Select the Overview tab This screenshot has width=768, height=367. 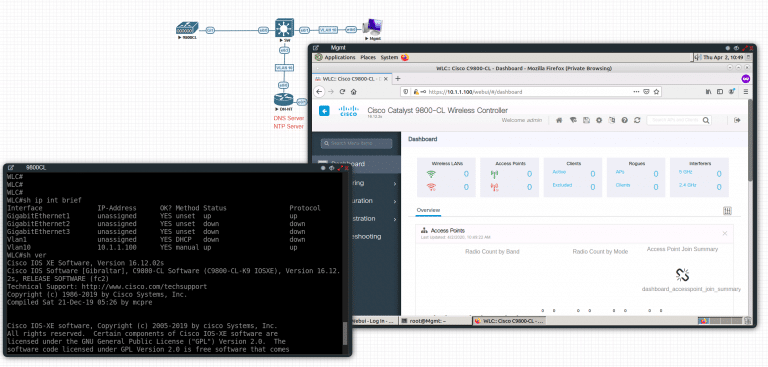tap(428, 210)
